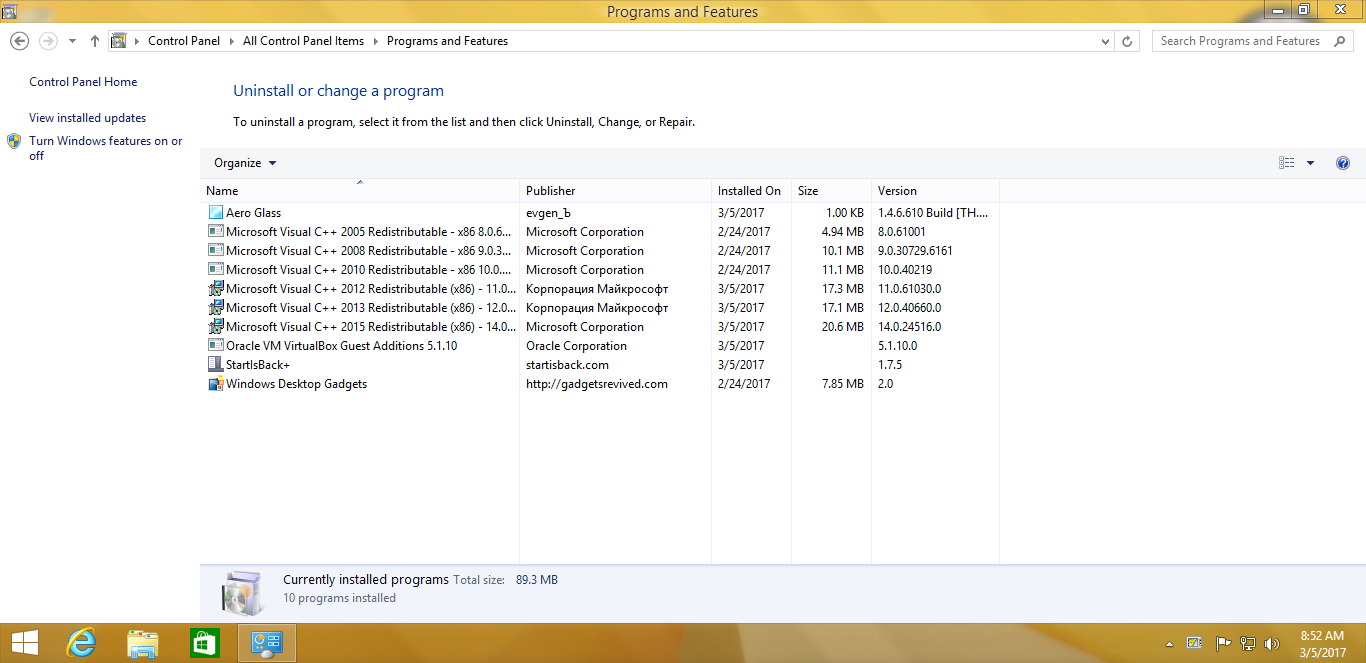The width and height of the screenshot is (1366, 663).
Task: Click publisher http://gadgetsrevived.com
Action: click(597, 384)
